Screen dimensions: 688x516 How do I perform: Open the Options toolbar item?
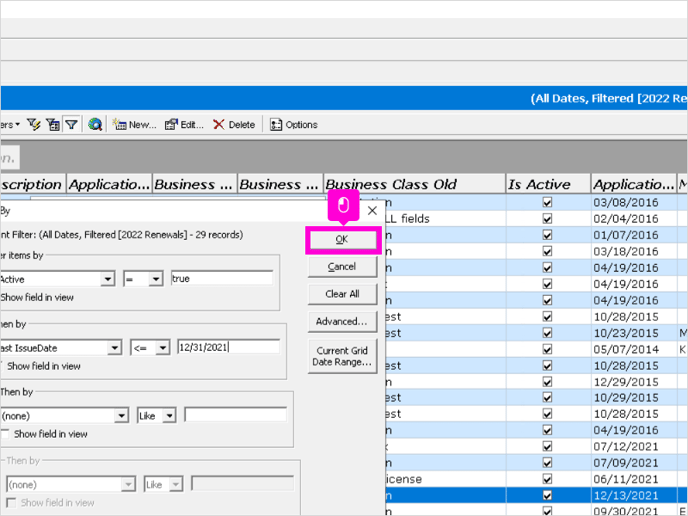pyautogui.click(x=294, y=125)
